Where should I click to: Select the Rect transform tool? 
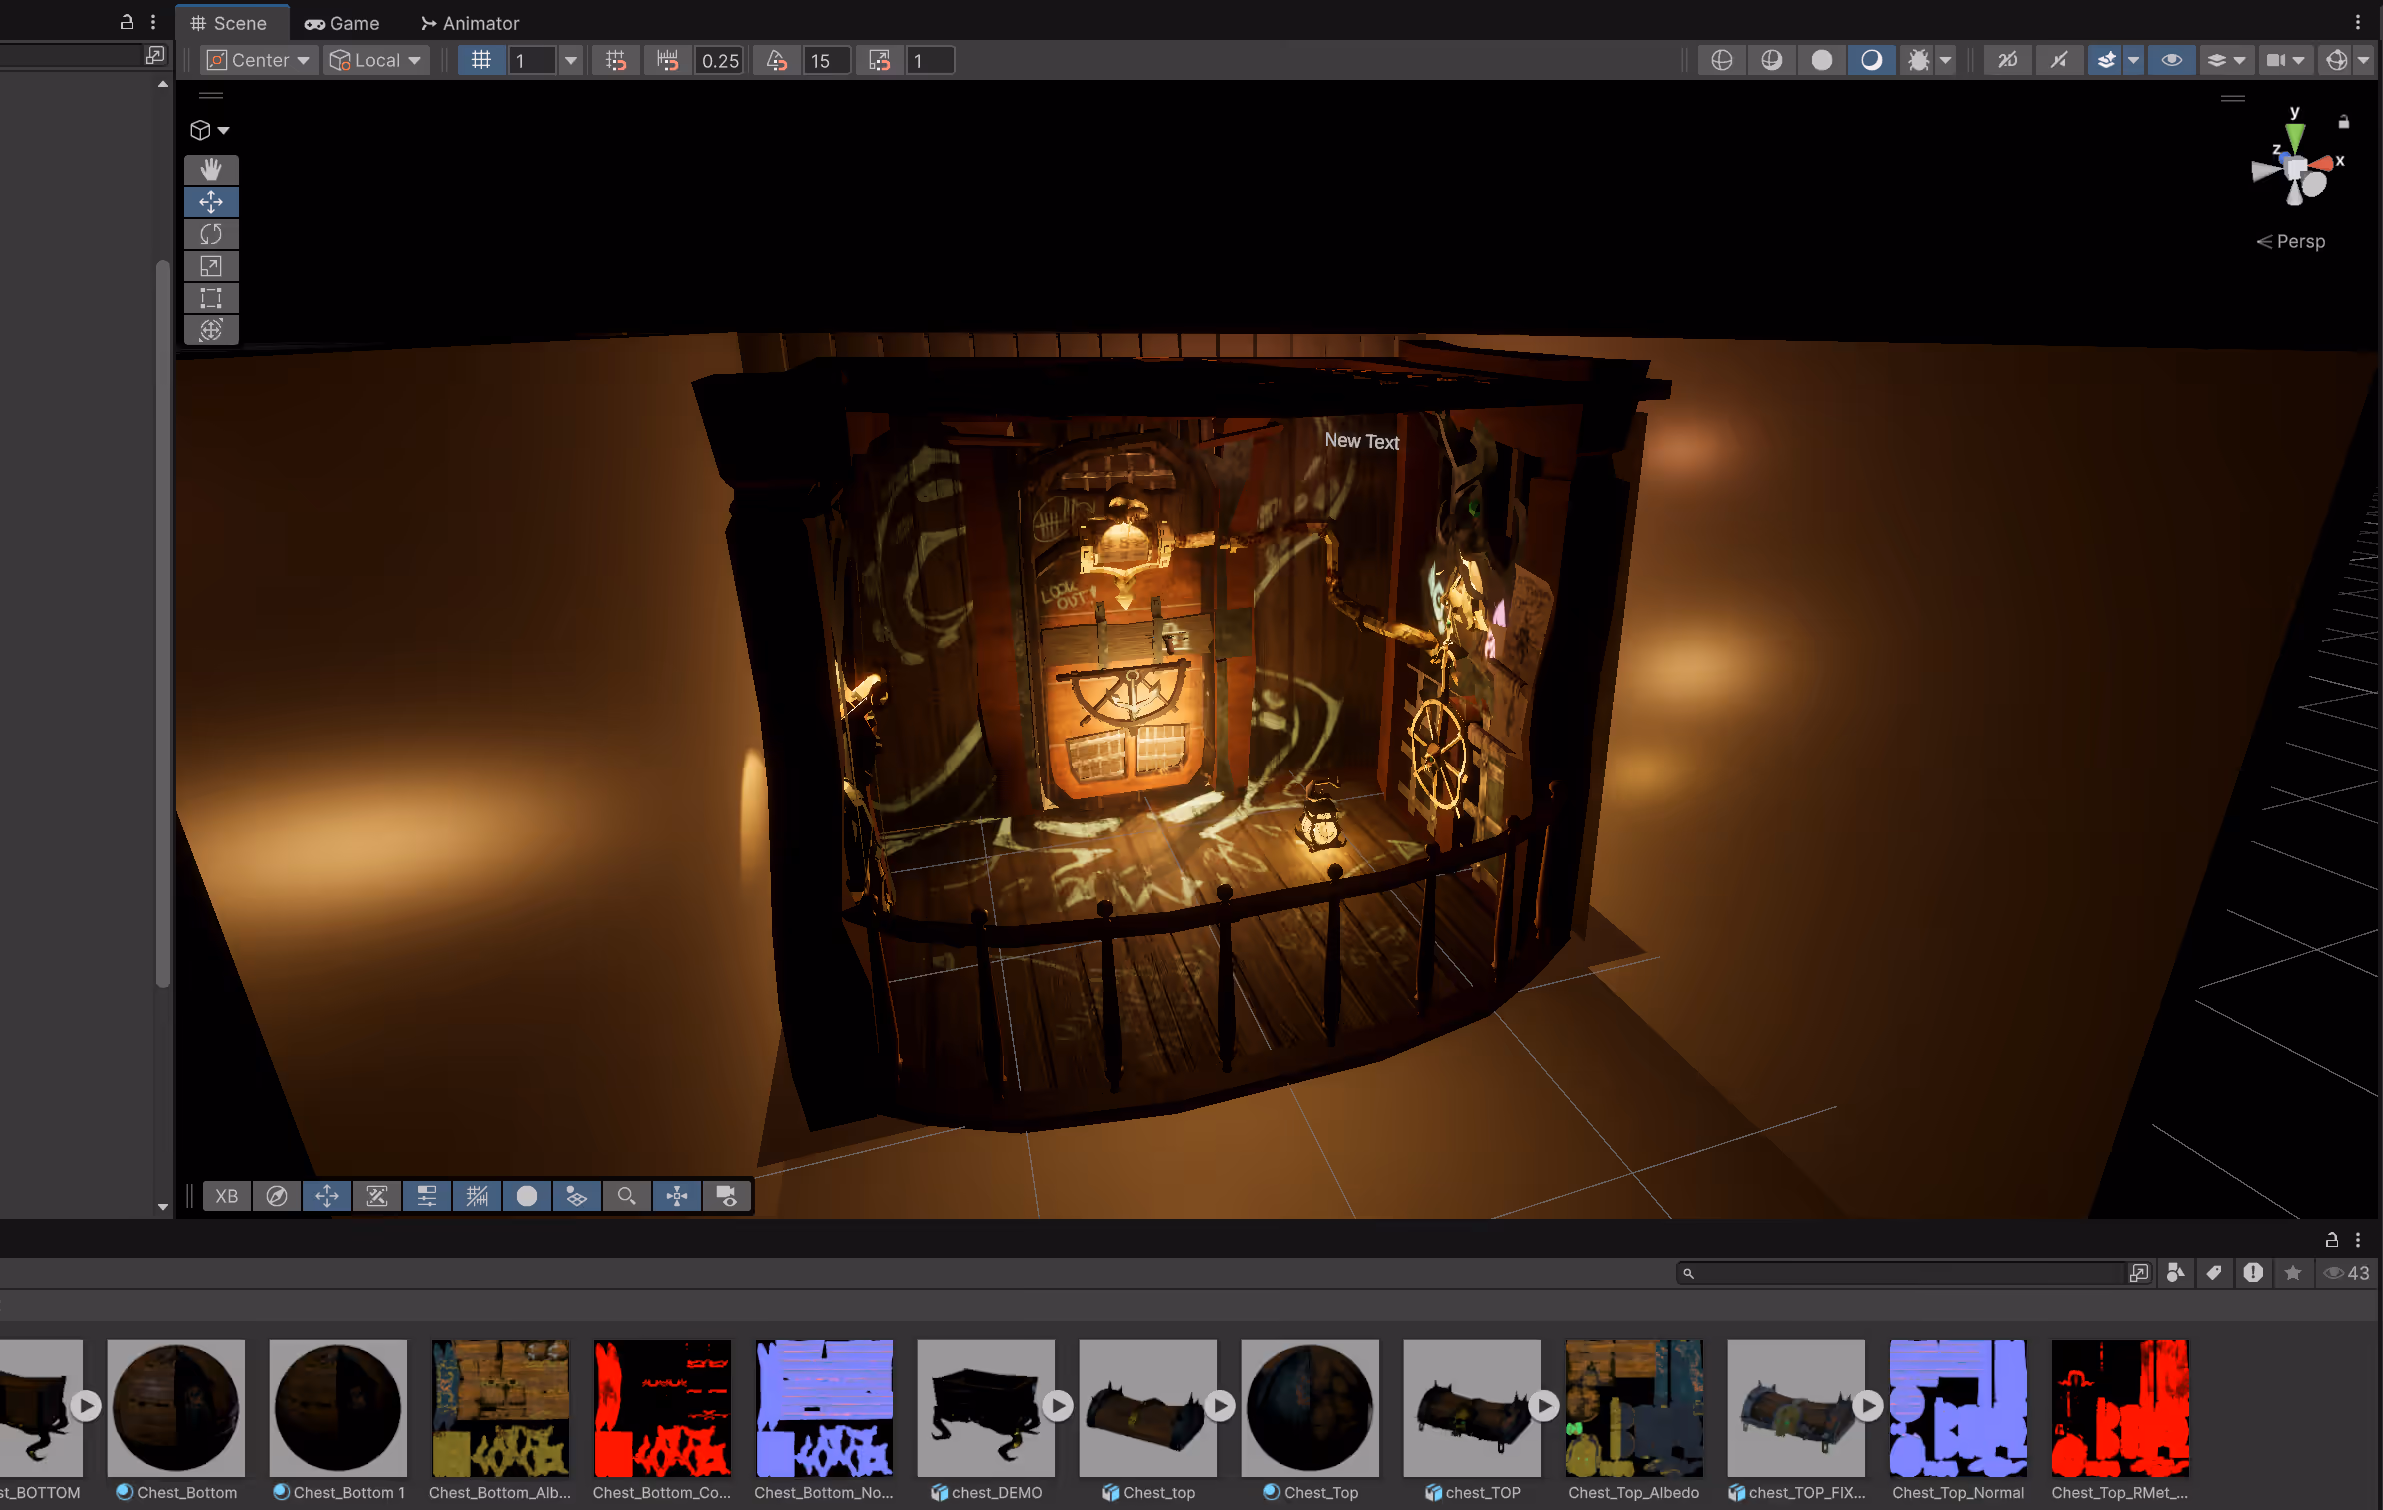(x=211, y=298)
